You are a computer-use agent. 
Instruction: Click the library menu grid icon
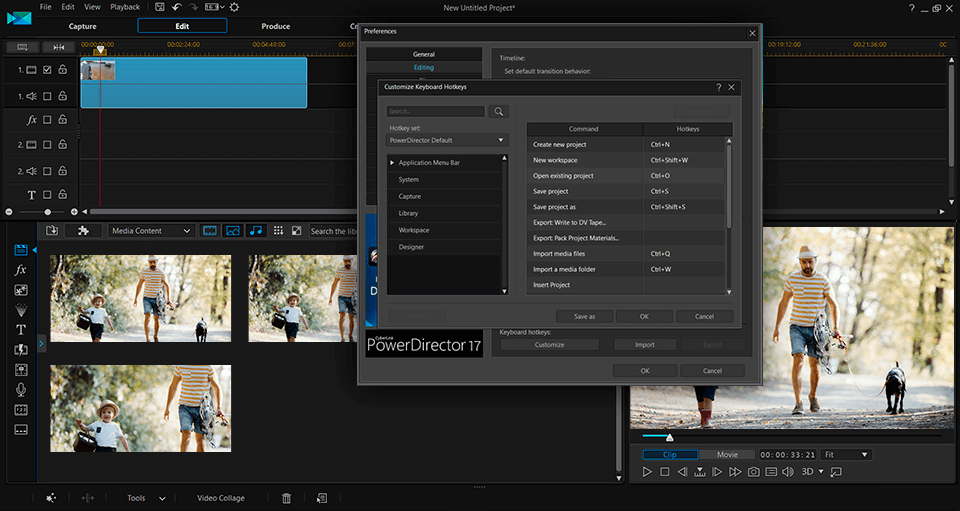pos(279,231)
